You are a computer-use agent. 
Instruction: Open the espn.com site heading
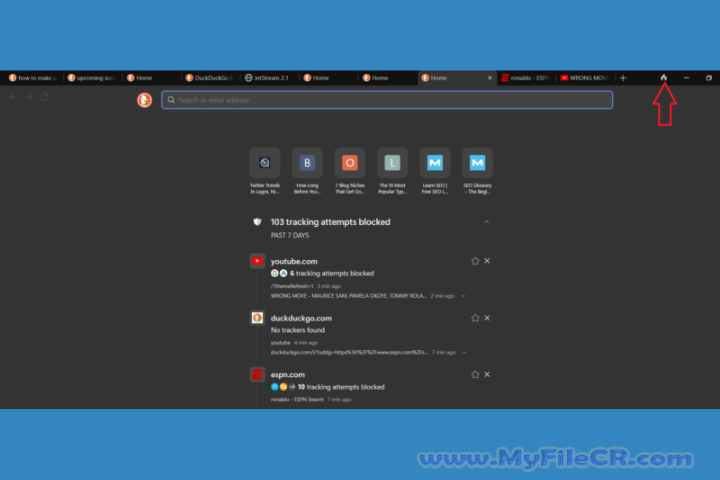[287, 375]
